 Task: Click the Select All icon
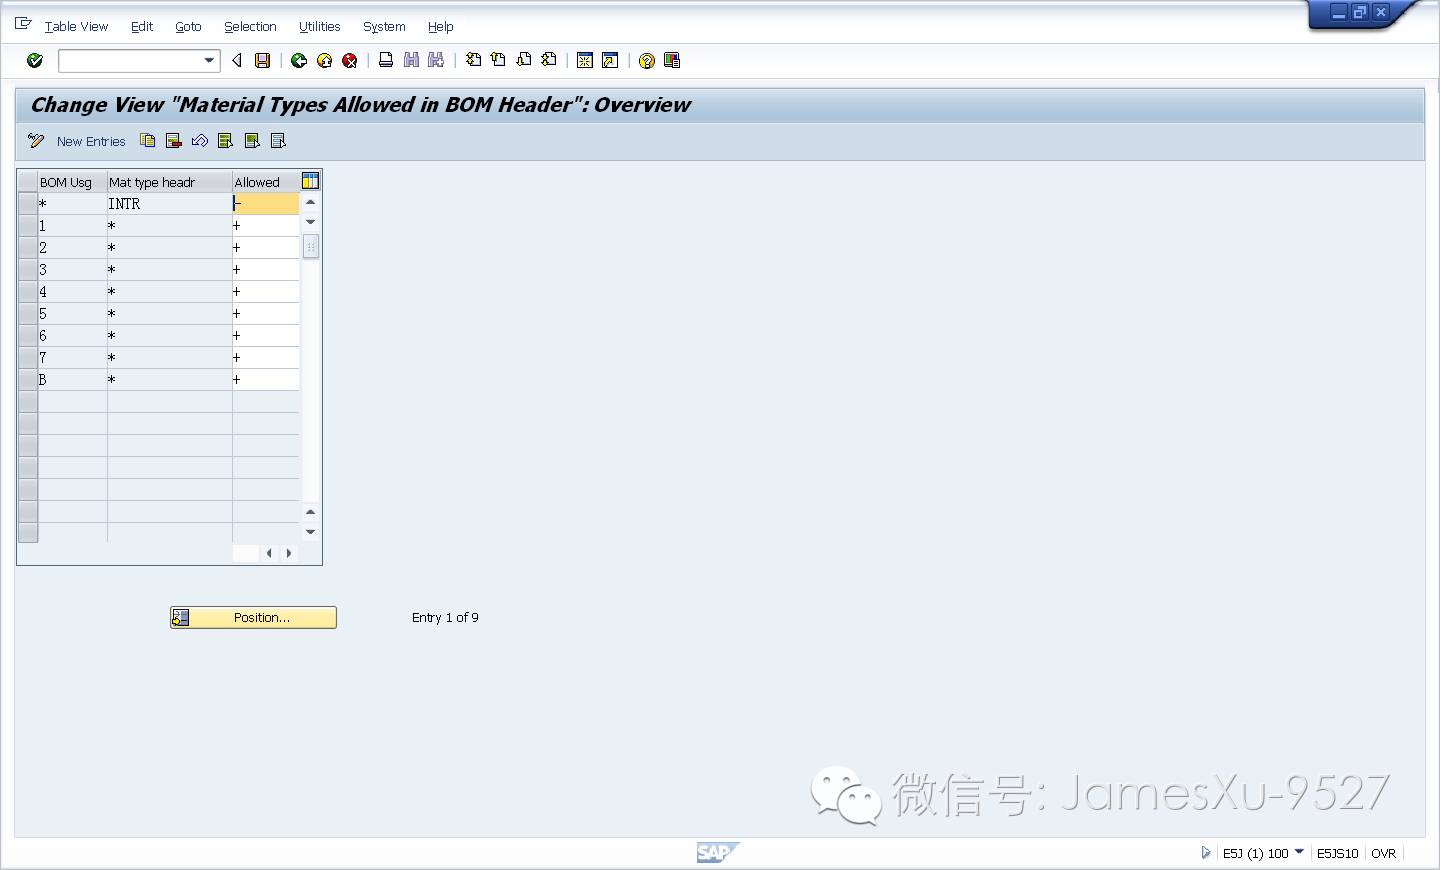click(x=226, y=141)
